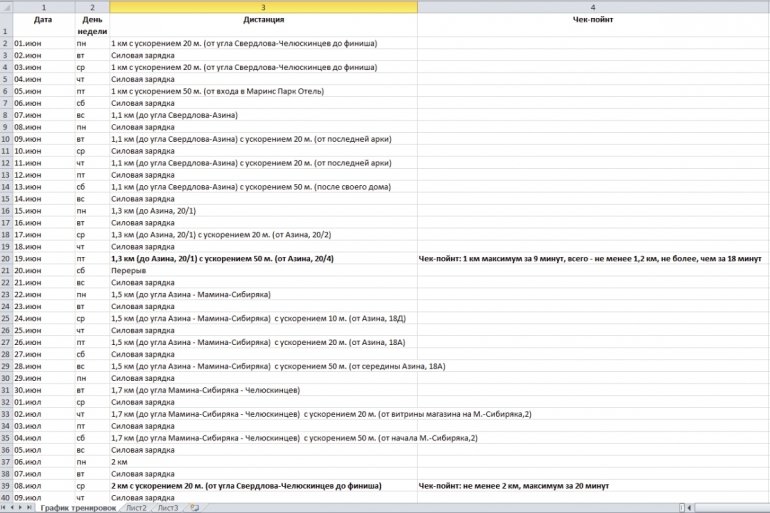Screen dimensions: 770x513
Task: Select row 39 via its row header
Action: coord(6,485)
